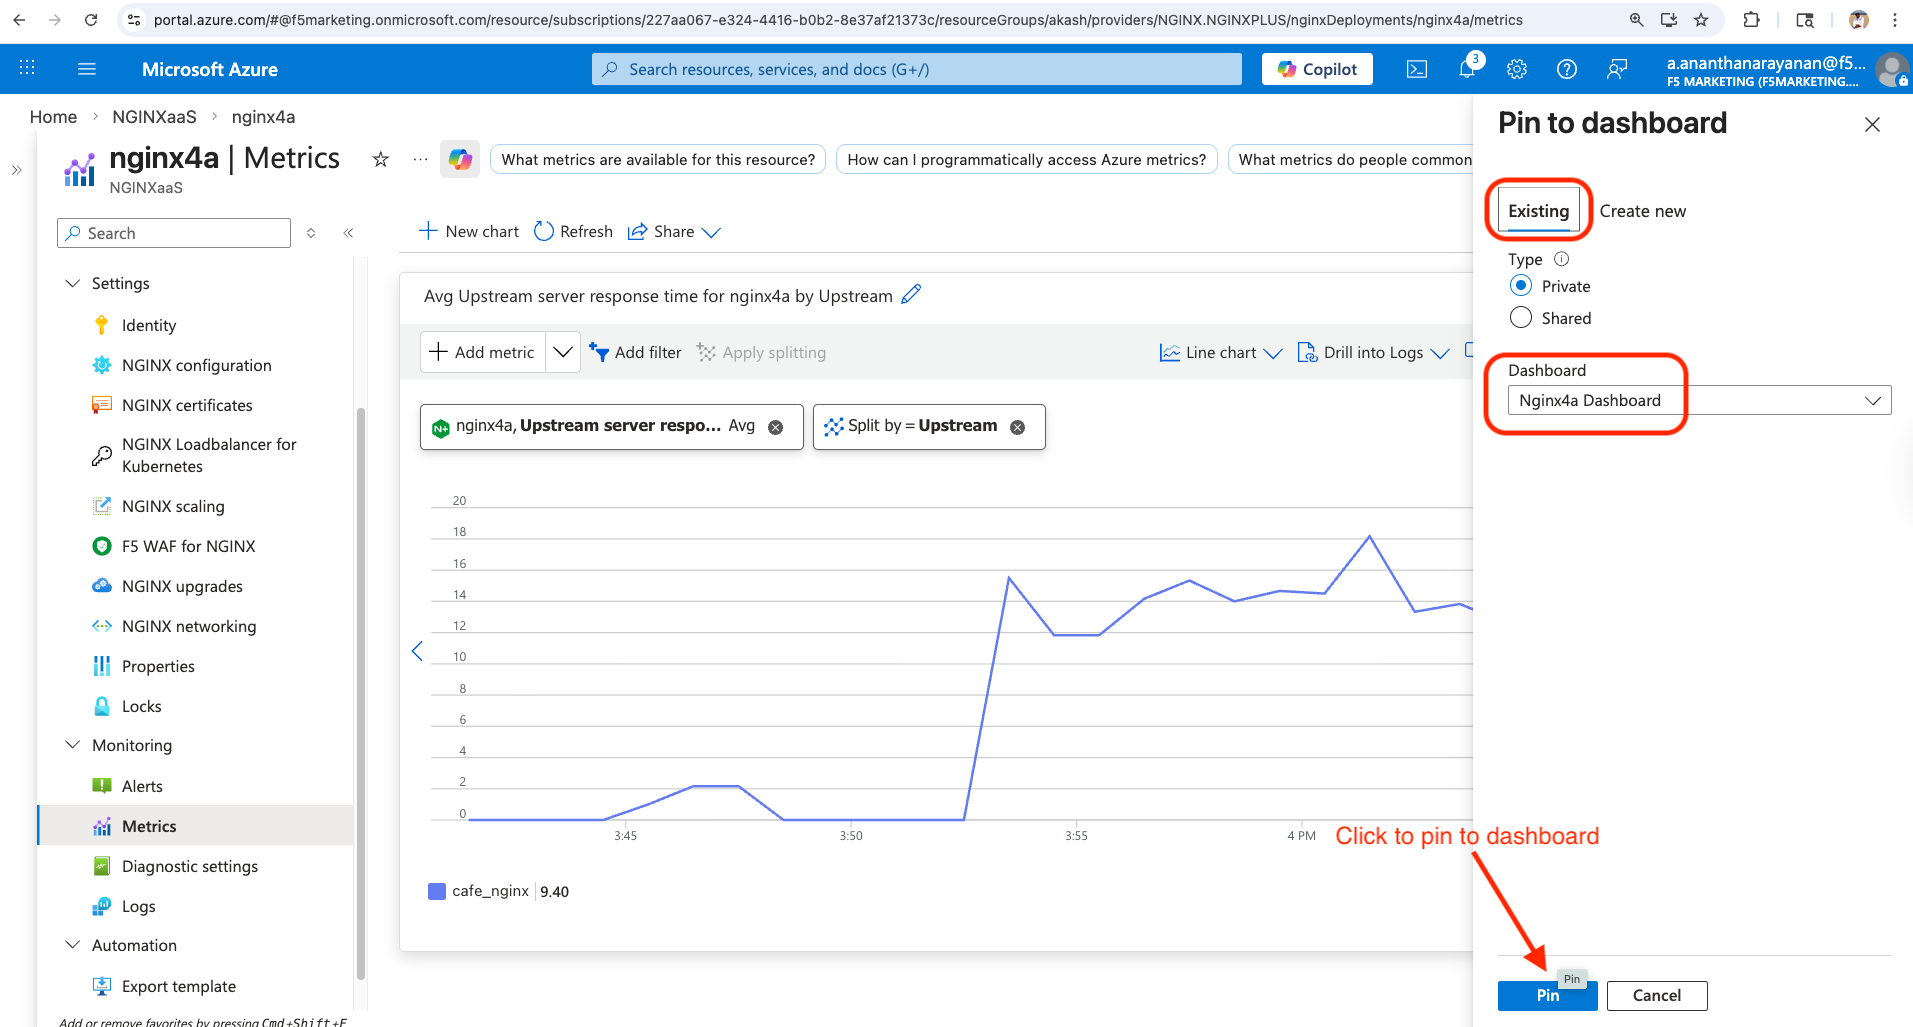Open more options ellipsis next to title

(x=421, y=159)
